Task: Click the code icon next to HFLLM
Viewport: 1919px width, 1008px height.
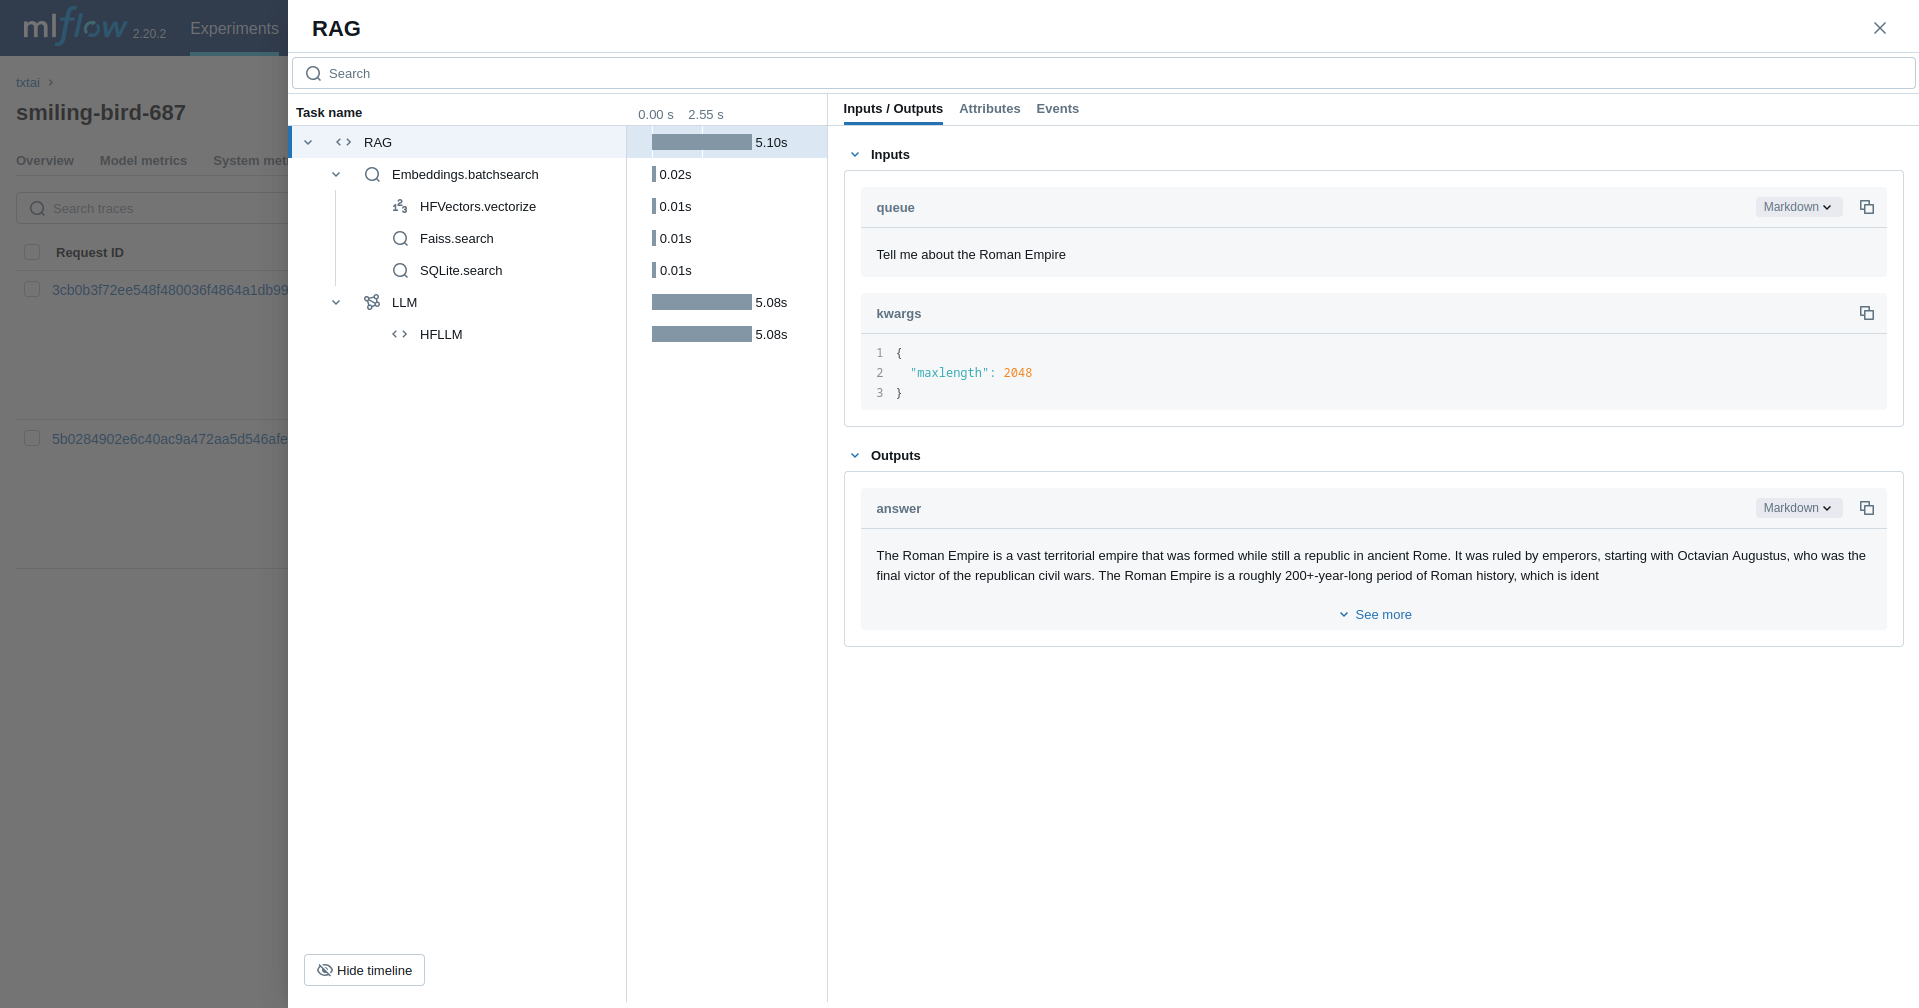Action: coord(401,334)
